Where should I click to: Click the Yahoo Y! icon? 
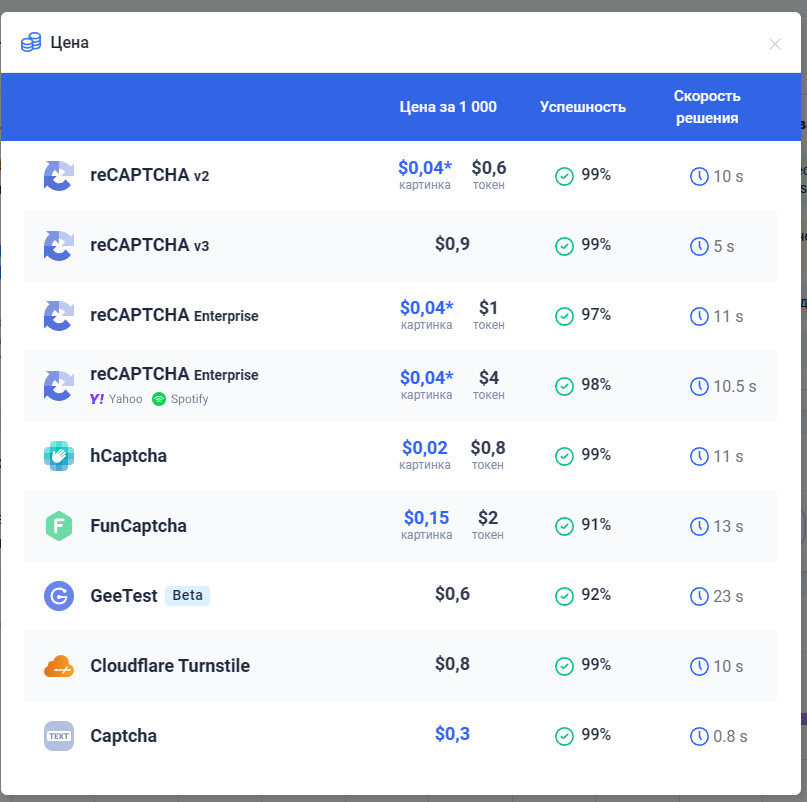click(x=97, y=399)
